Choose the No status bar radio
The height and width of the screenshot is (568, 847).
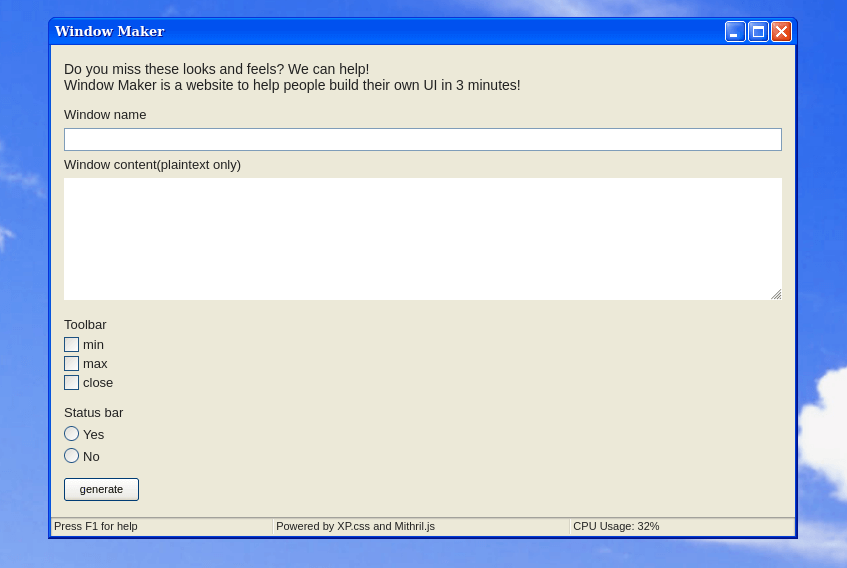[x=72, y=456]
